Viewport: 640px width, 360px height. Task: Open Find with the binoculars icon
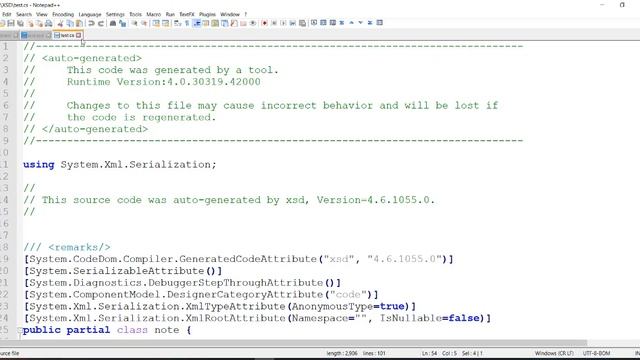click(x=113, y=23)
